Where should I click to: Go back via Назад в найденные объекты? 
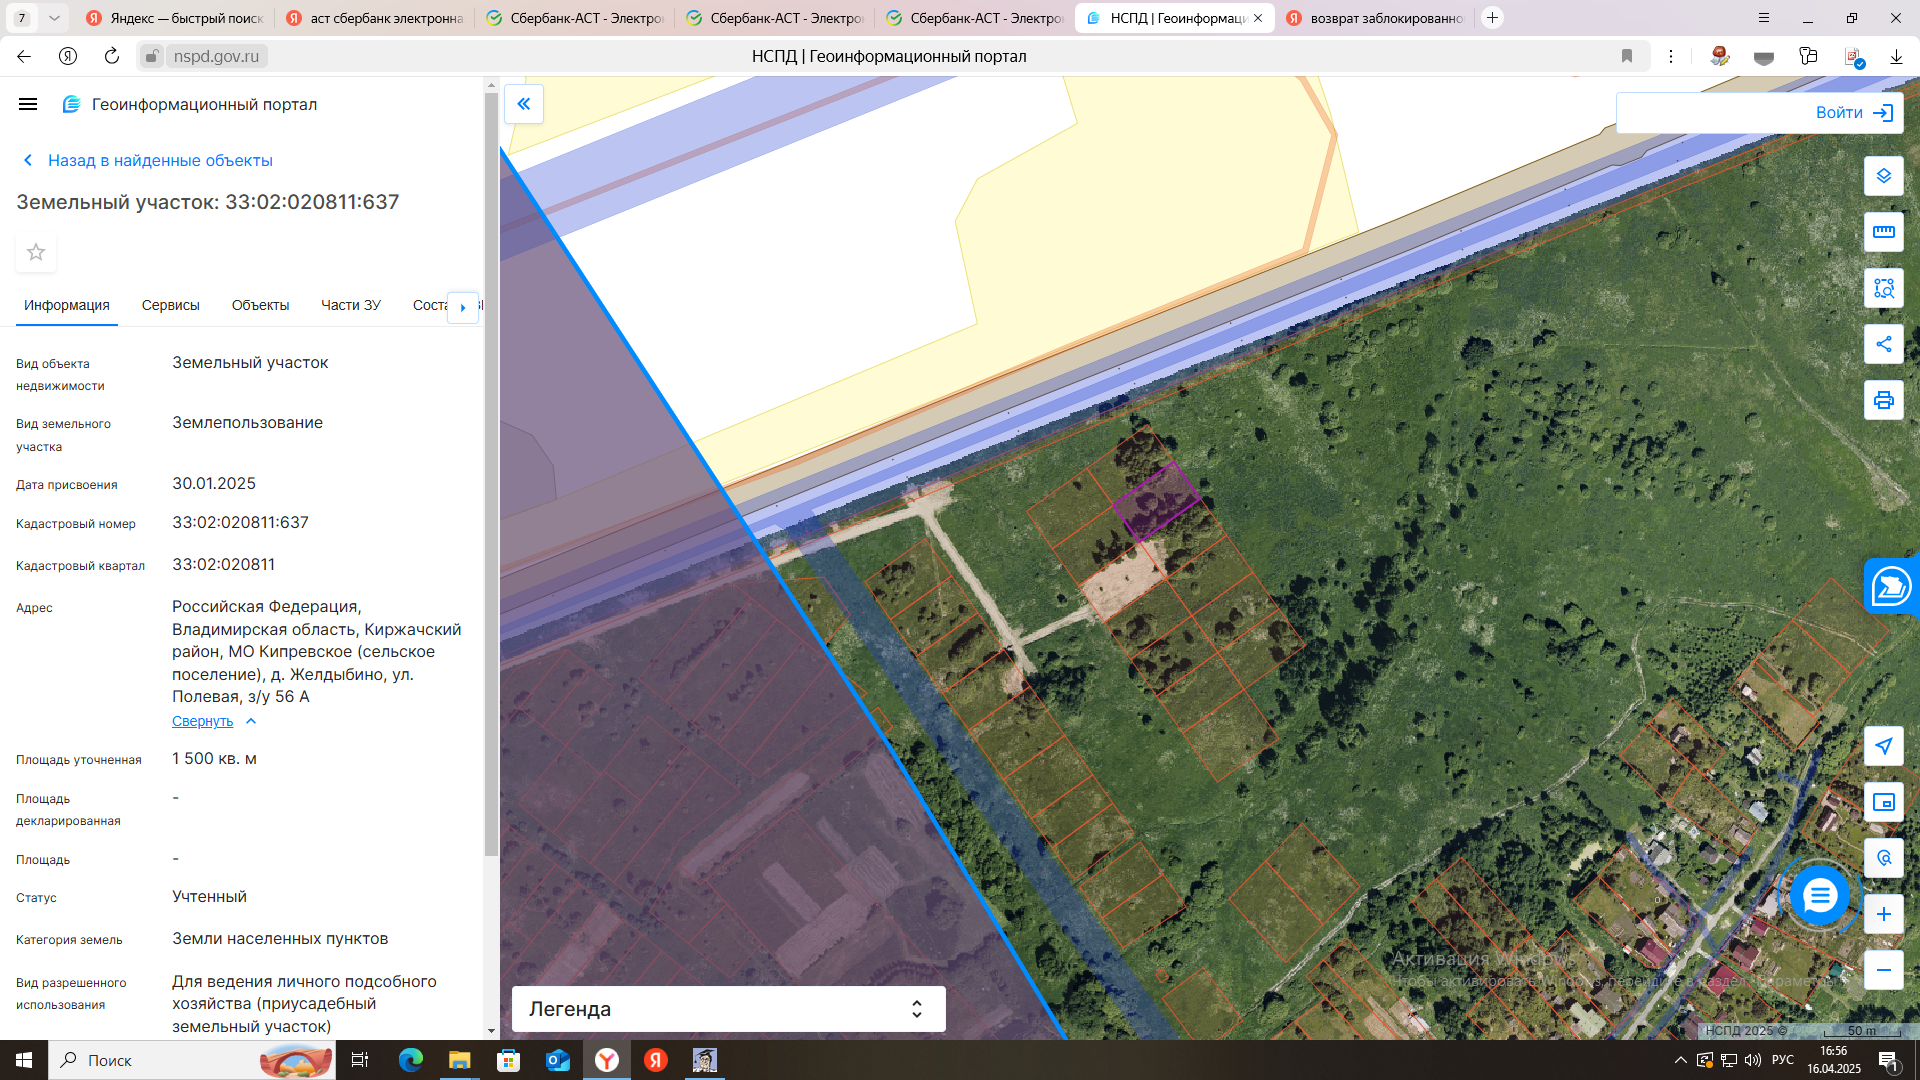point(159,160)
